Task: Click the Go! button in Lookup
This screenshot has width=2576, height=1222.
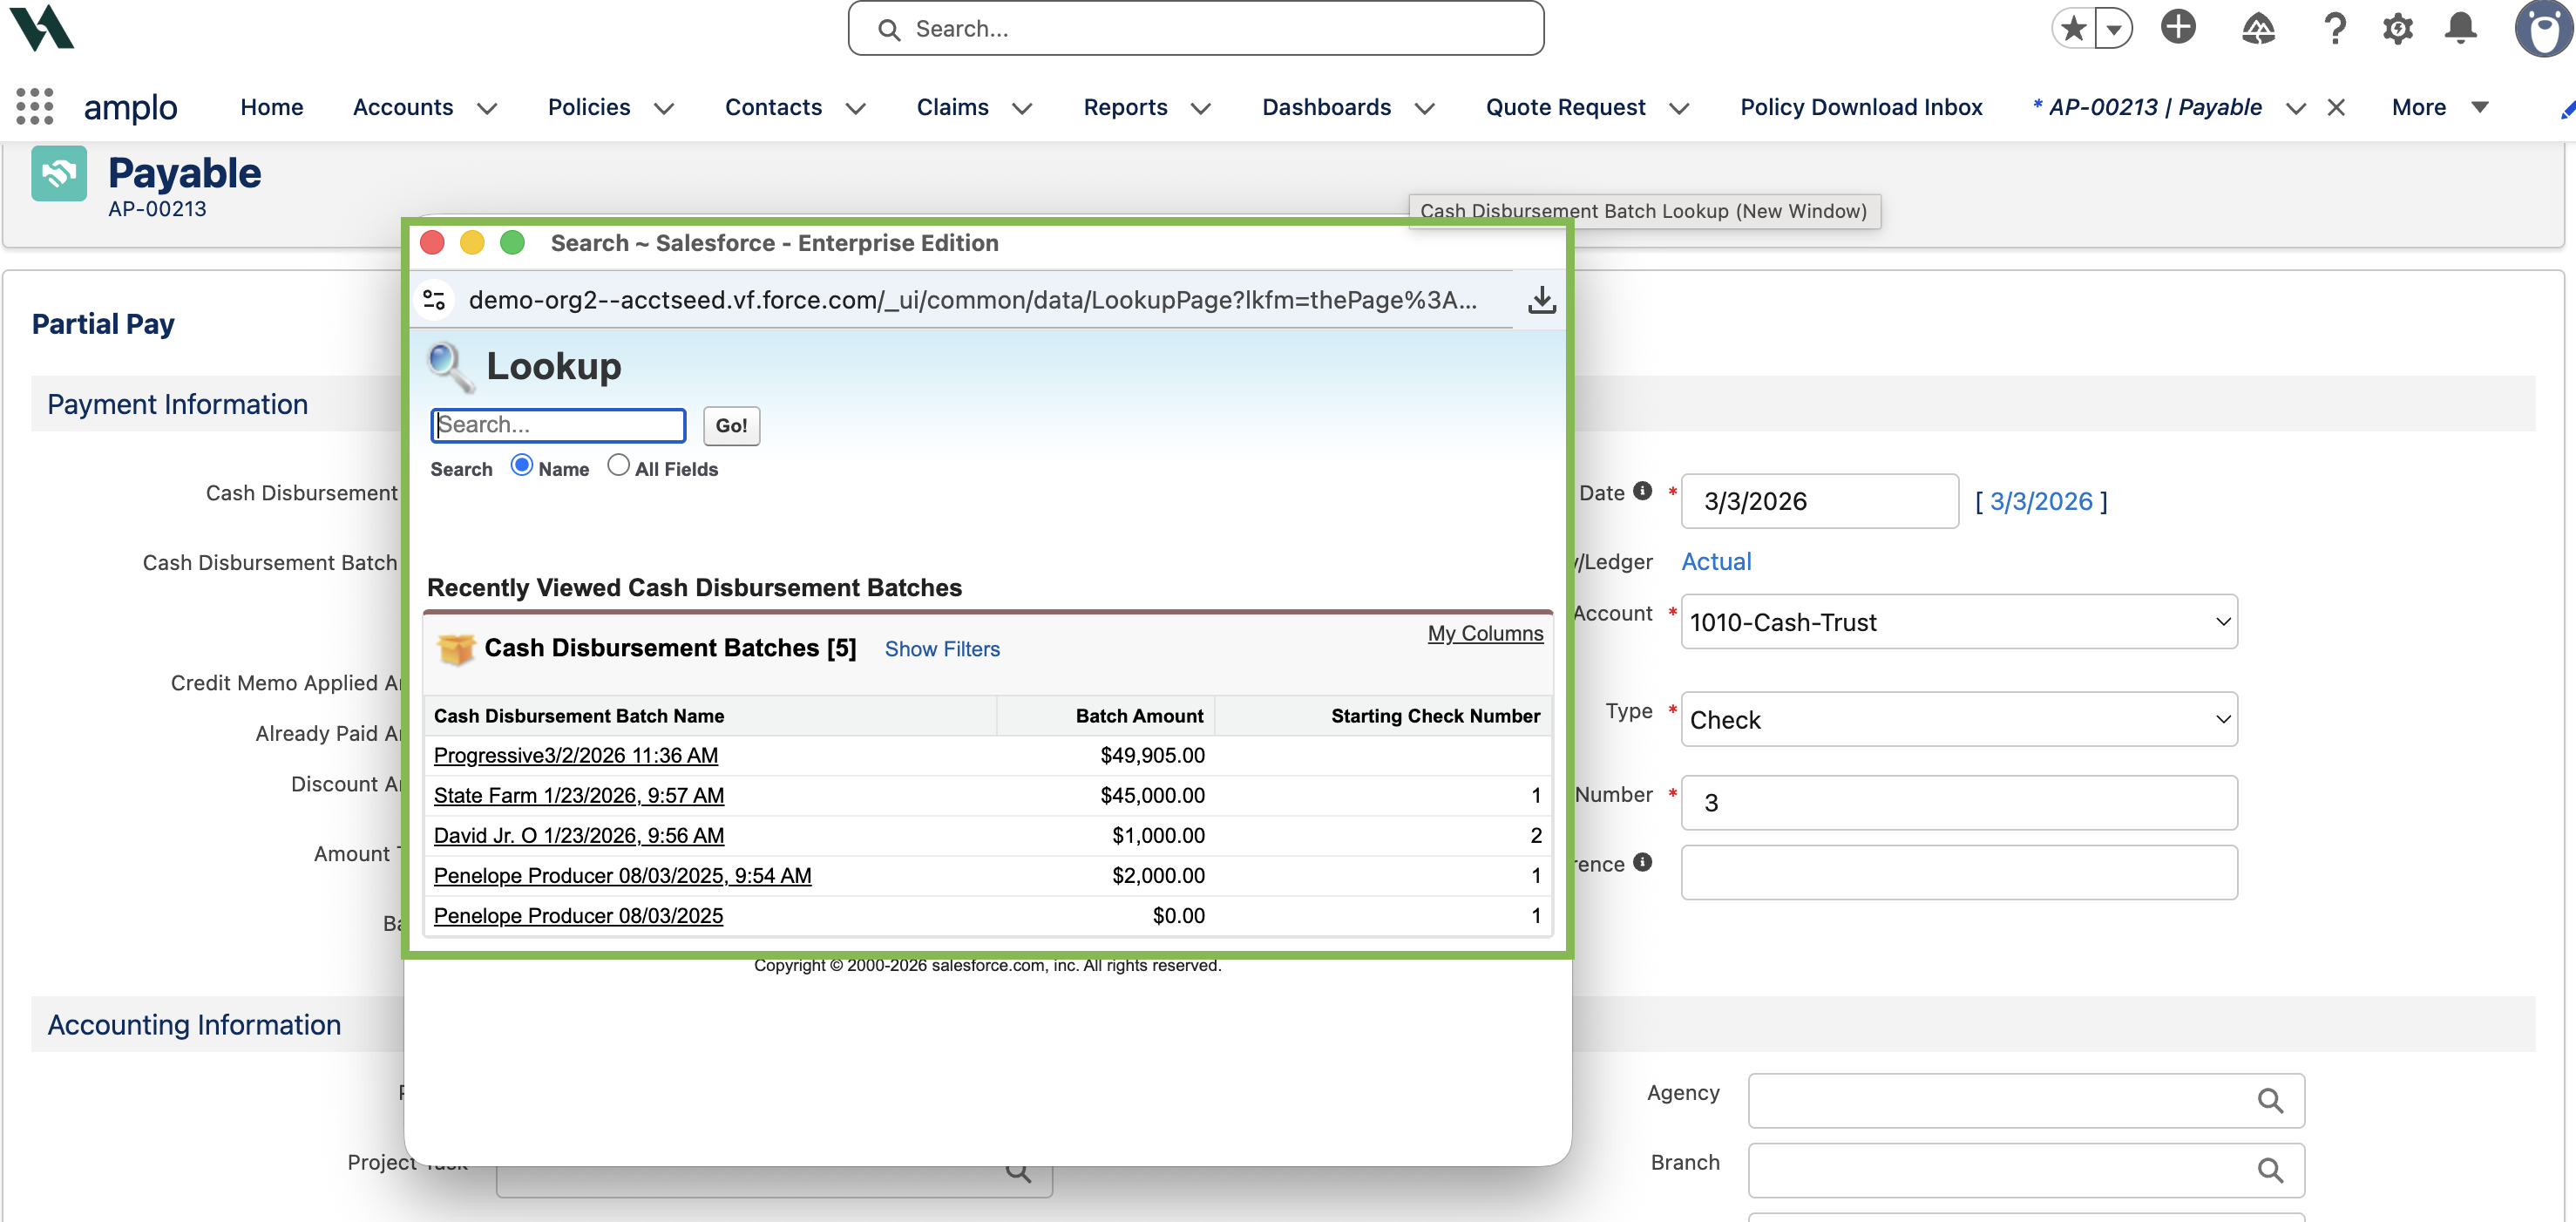Action: click(x=731, y=426)
